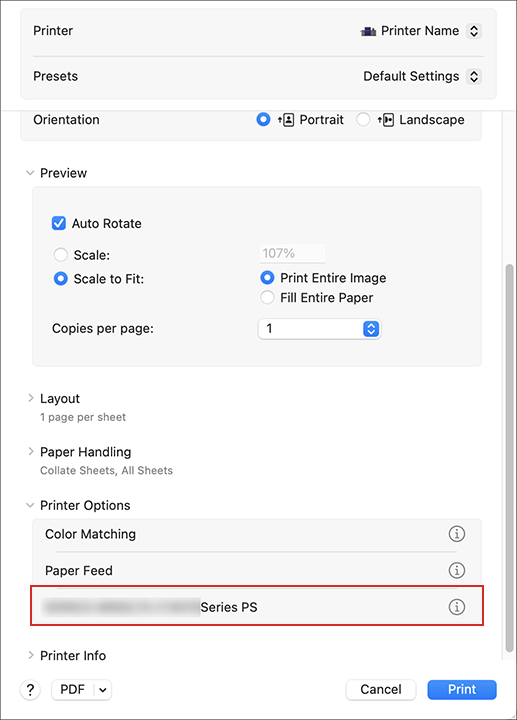Select the Scale radio button

click(x=61, y=254)
